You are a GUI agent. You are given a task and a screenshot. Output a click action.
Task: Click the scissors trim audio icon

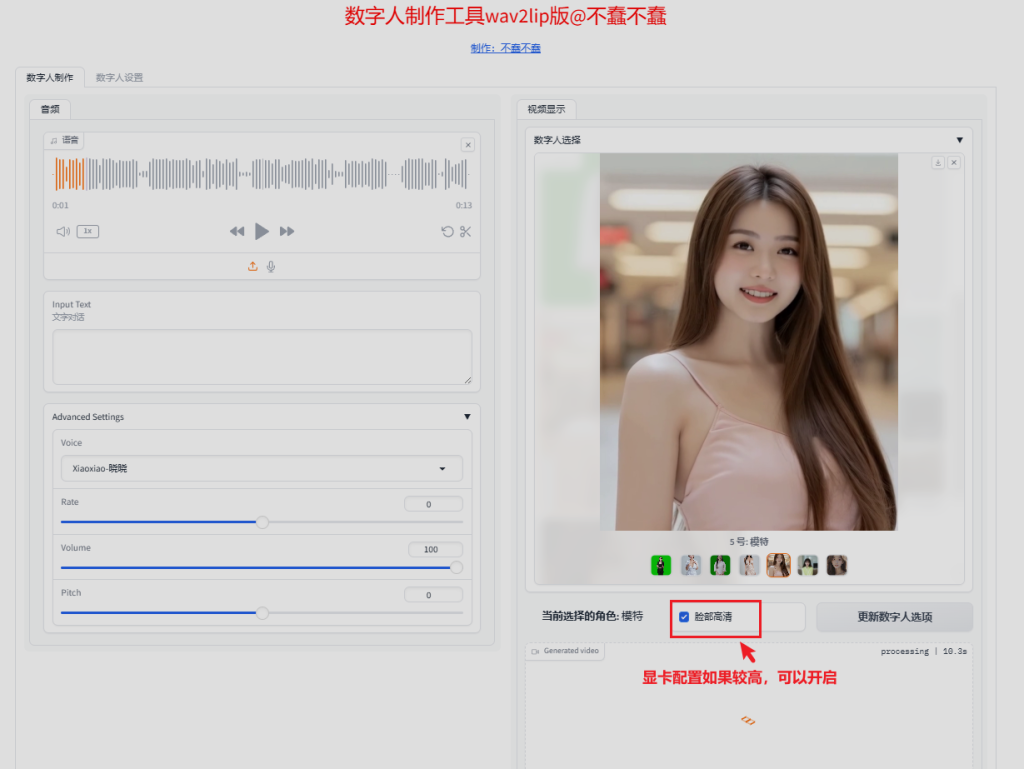465,231
